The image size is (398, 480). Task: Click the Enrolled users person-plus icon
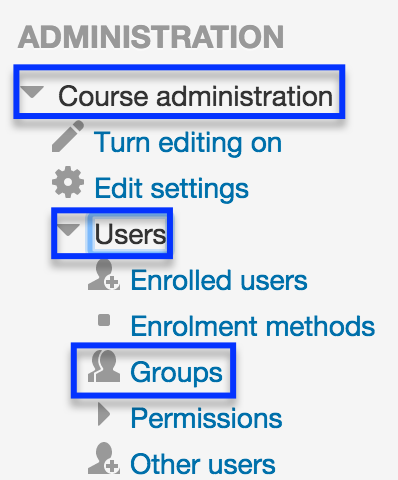[x=104, y=275]
